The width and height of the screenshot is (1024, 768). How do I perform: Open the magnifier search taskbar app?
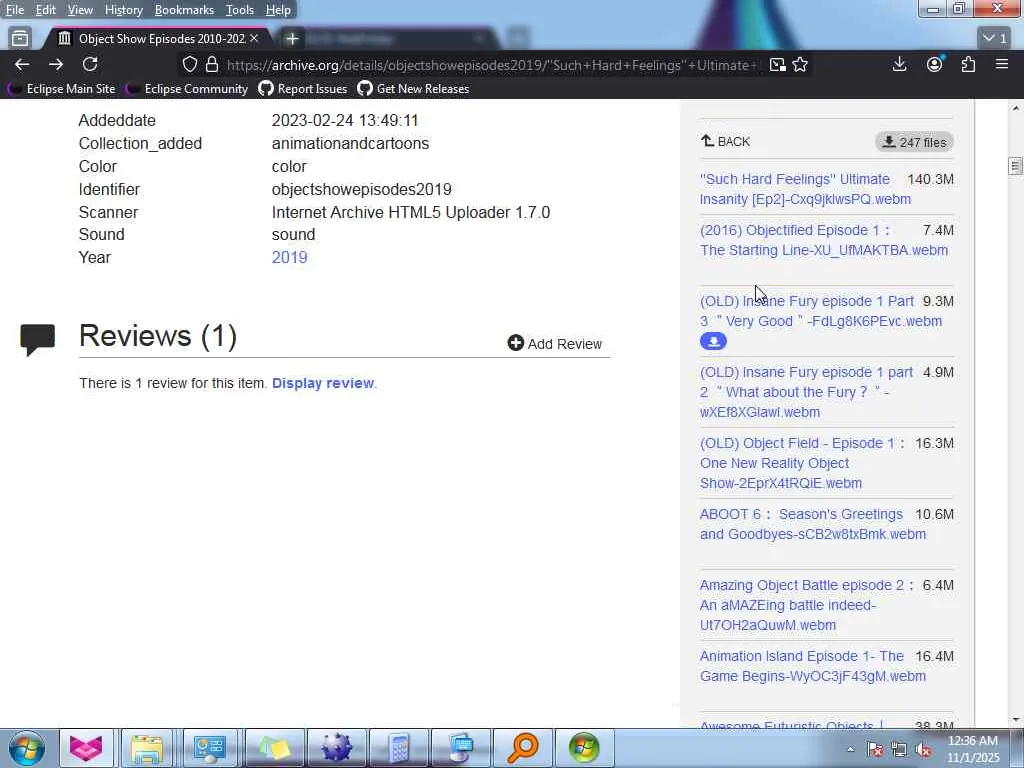click(523, 748)
